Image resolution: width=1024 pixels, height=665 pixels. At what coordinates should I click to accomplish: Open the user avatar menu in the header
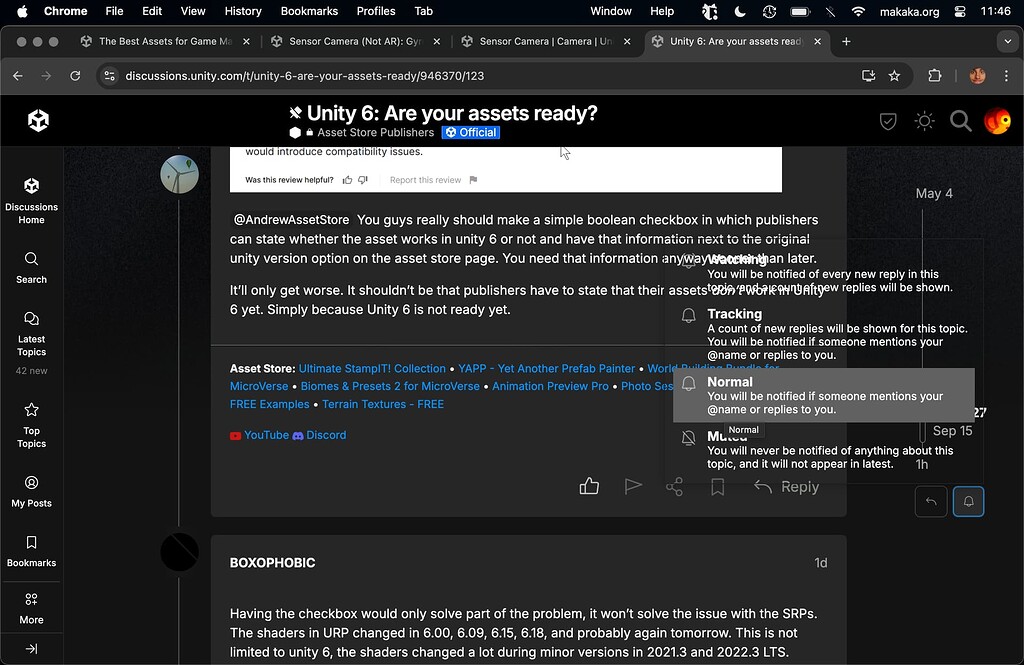tap(997, 121)
